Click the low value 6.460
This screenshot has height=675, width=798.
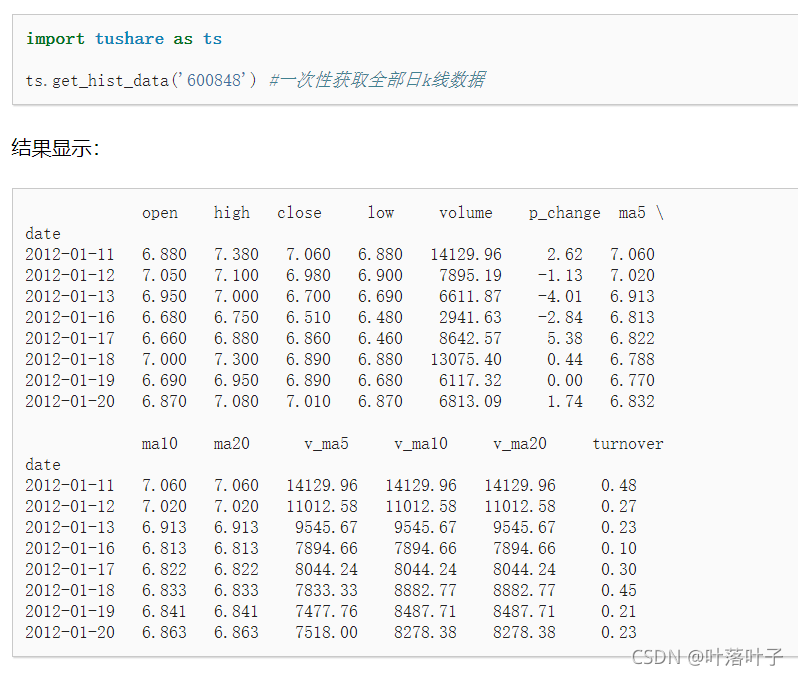click(380, 338)
